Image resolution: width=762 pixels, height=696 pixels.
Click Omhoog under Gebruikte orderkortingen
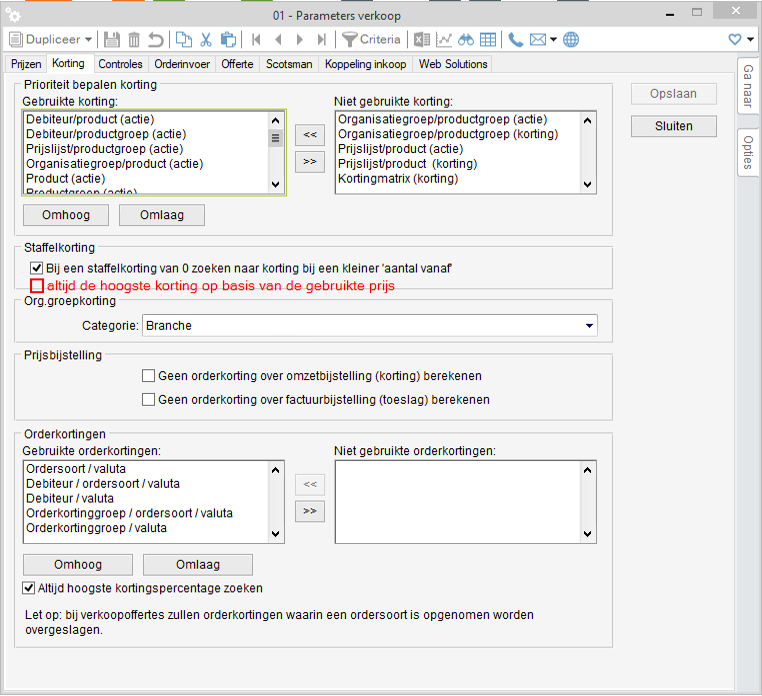pyautogui.click(x=78, y=565)
